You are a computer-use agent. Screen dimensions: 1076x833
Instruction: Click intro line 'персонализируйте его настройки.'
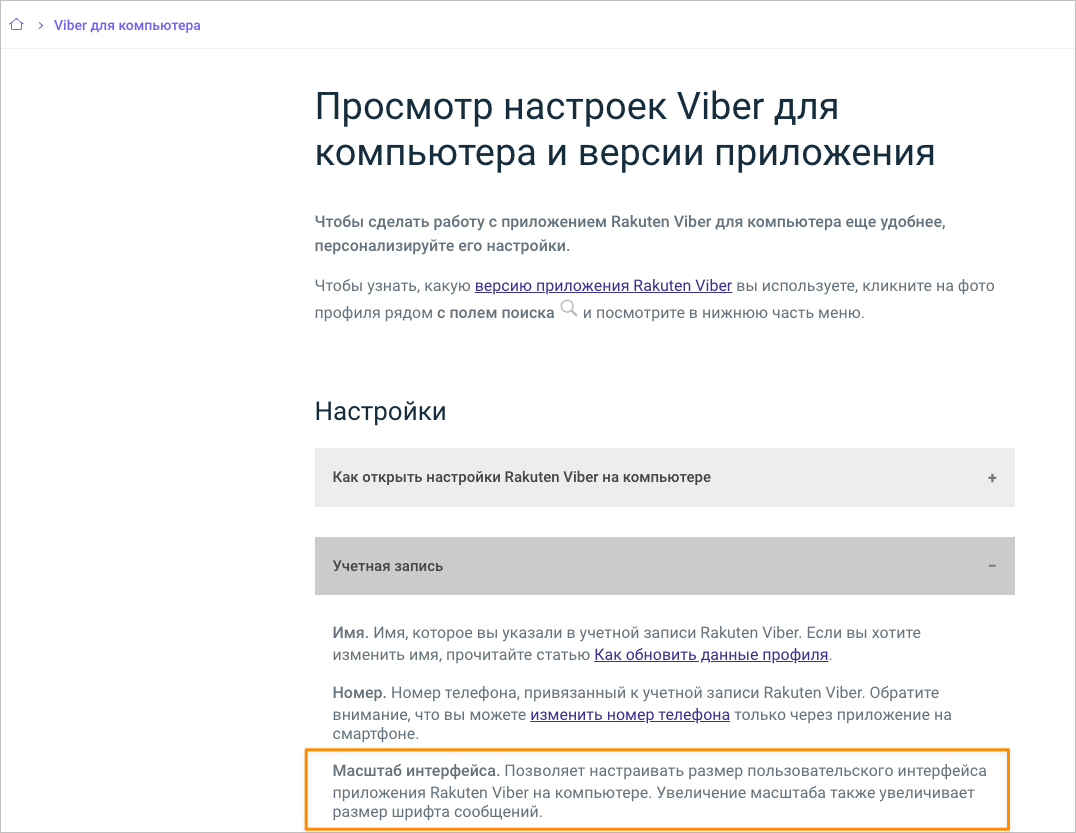[x=442, y=246]
